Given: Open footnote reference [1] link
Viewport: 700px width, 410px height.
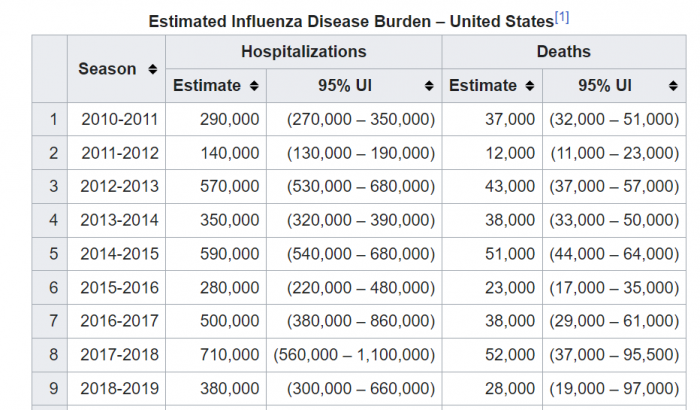Looking at the screenshot, I should coord(562,17).
